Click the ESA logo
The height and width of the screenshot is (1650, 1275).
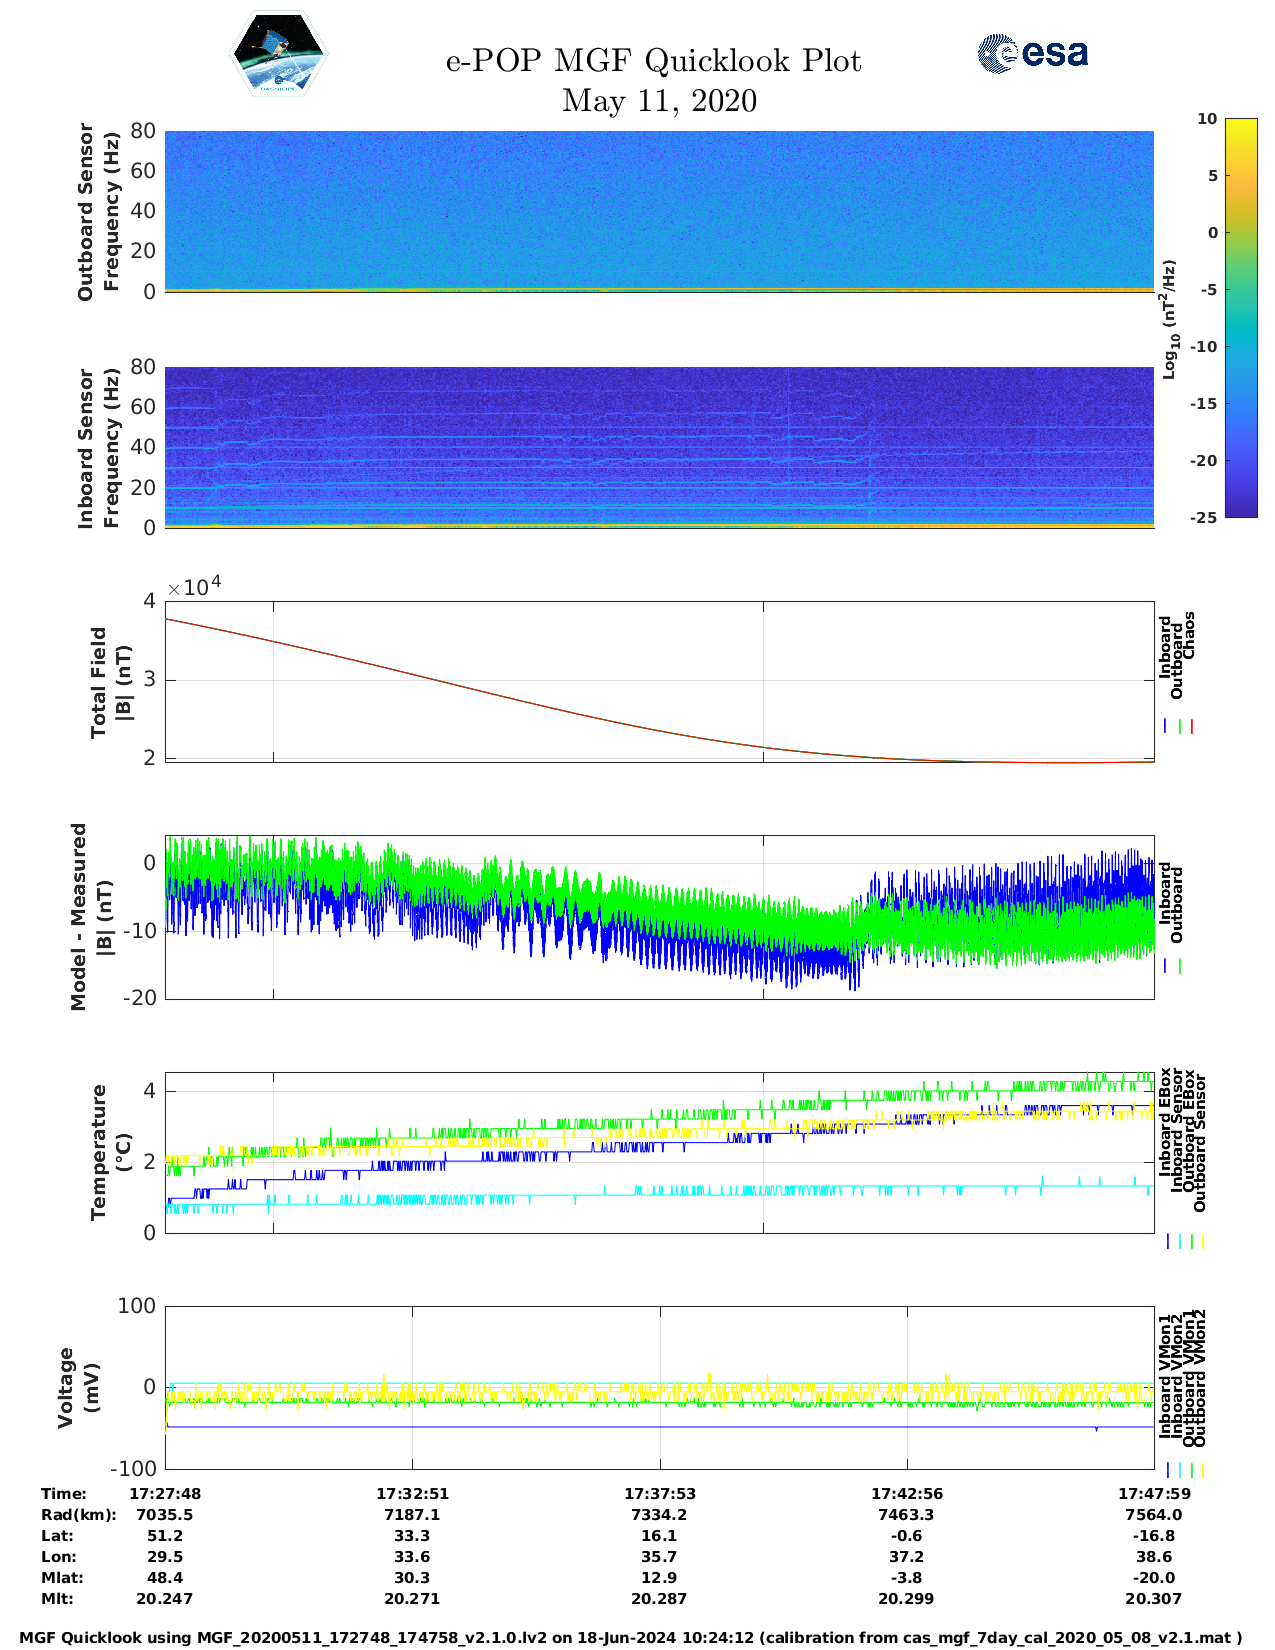pos(1032,54)
